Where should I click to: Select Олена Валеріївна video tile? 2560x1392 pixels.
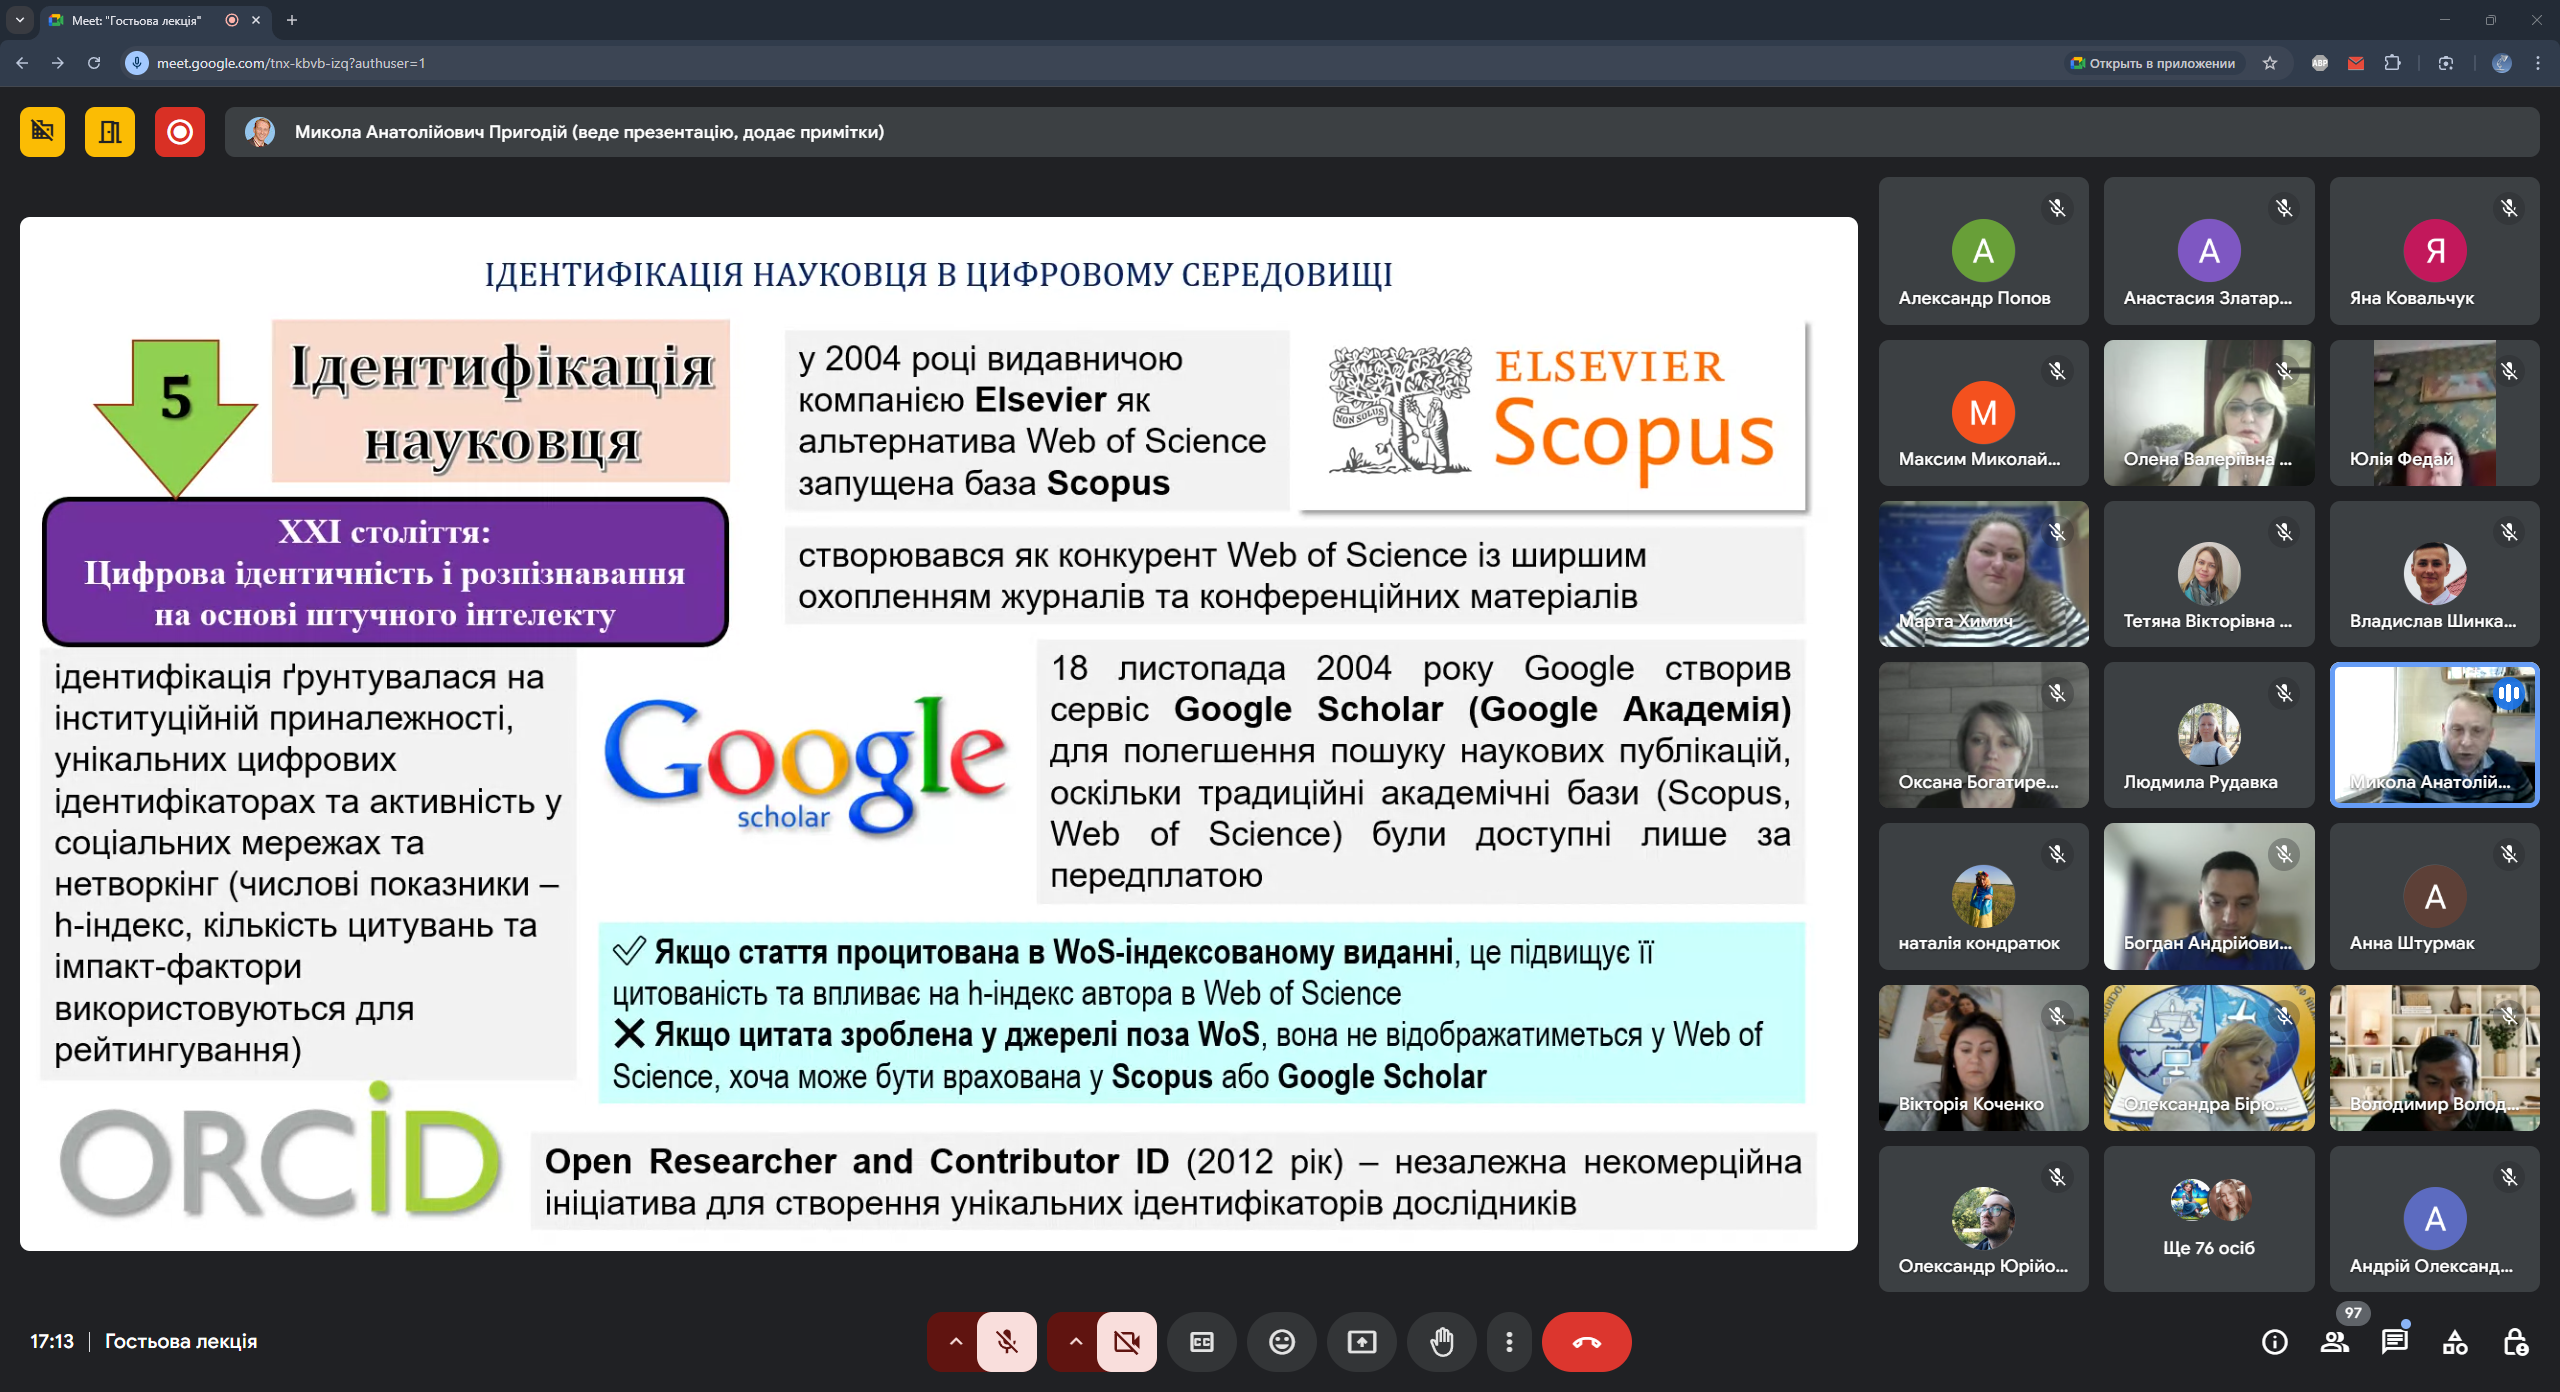2209,413
